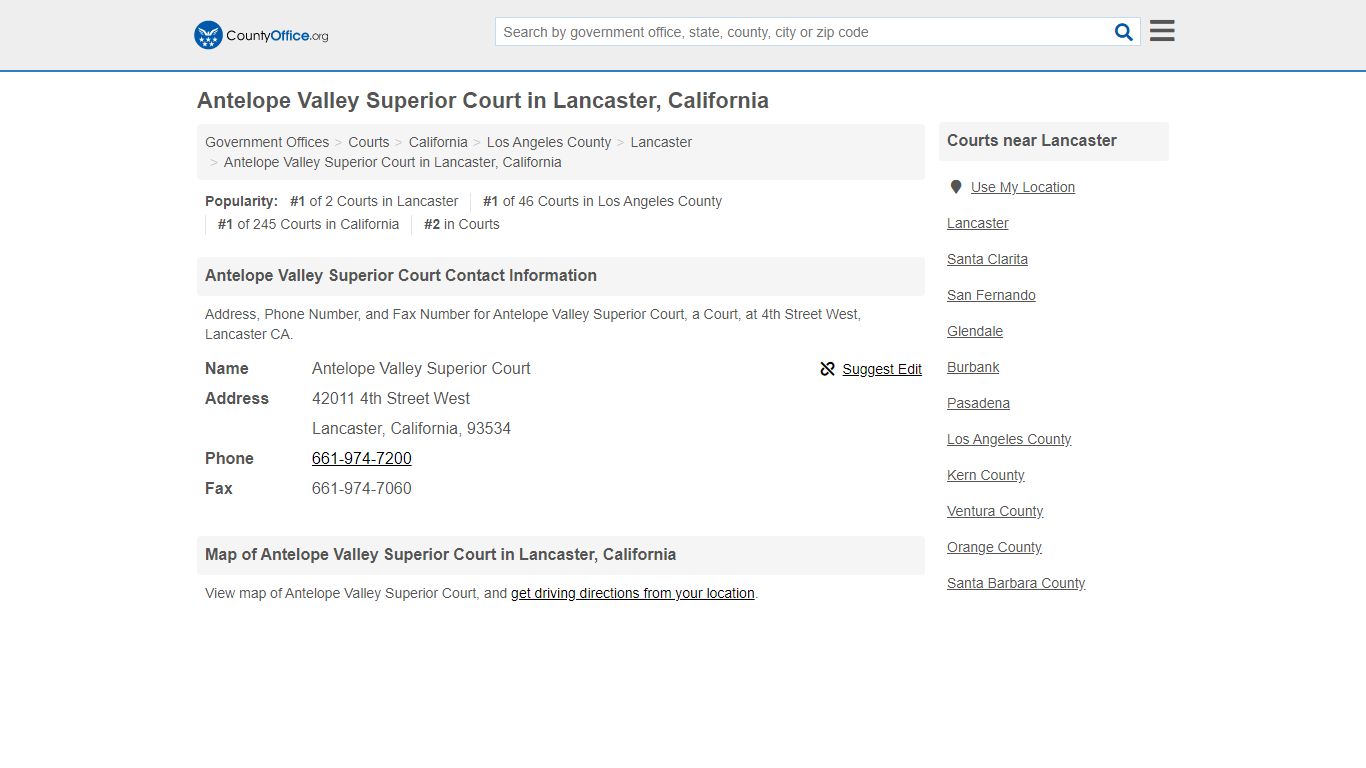
Task: Open Government Offices breadcrumb
Action: tap(267, 142)
